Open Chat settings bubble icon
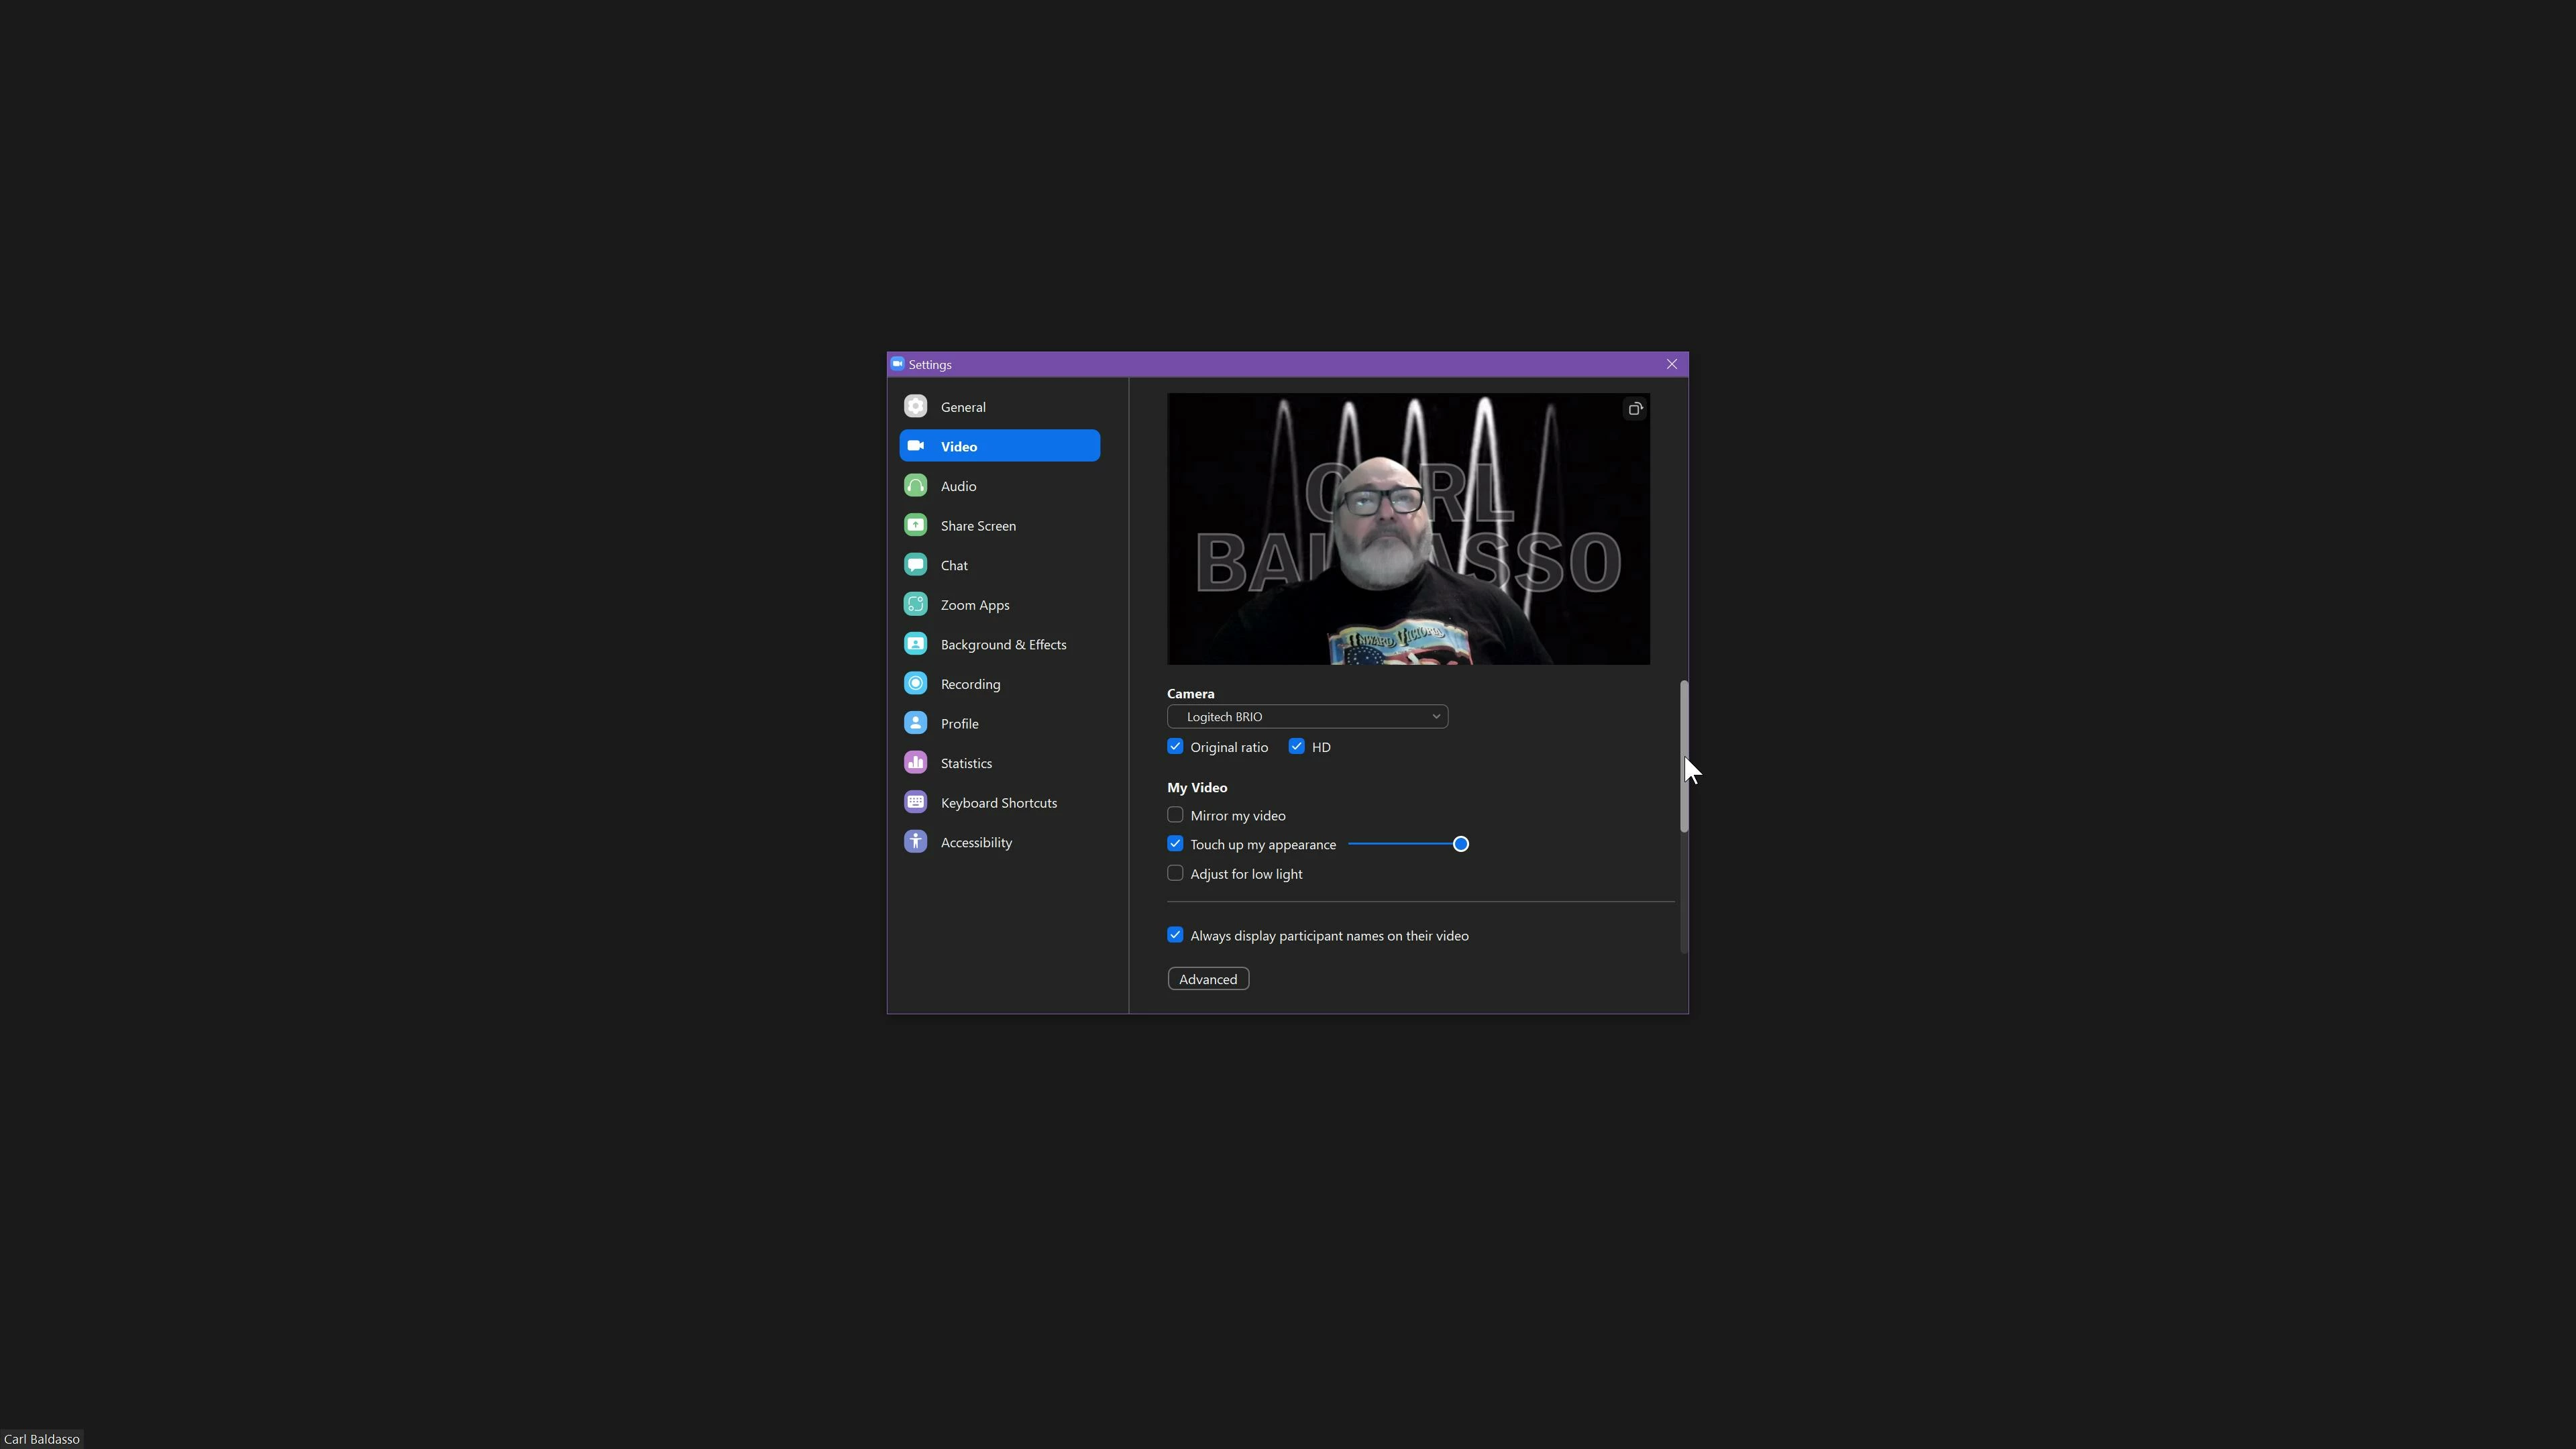2576x1449 pixels. tap(915, 565)
